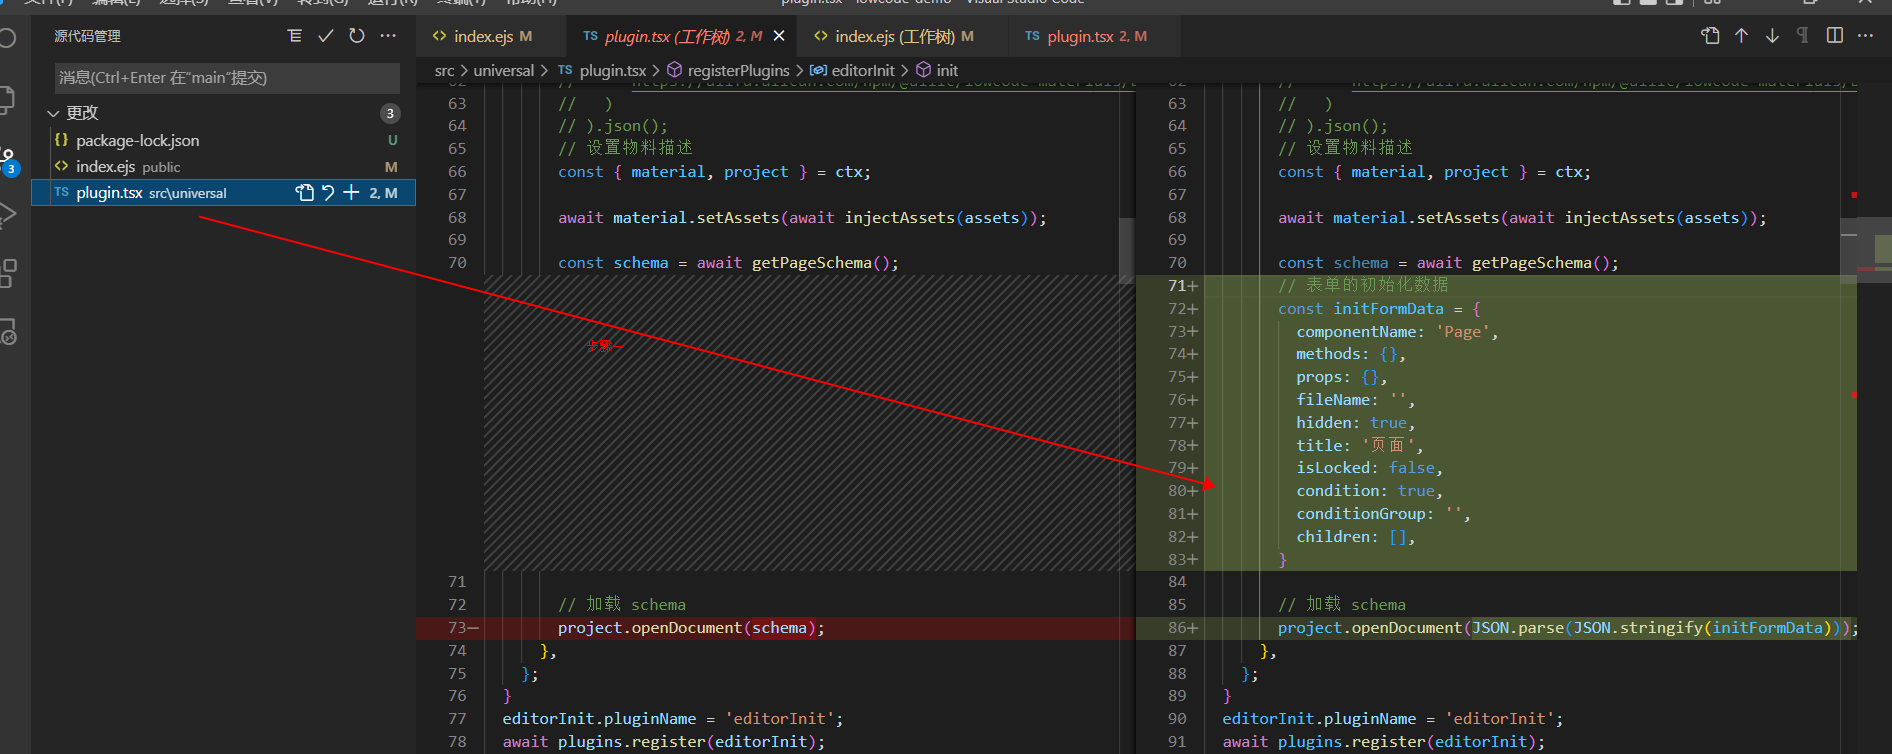Toggle inline diff view layout
This screenshot has height=754, width=1892.
click(x=1834, y=36)
